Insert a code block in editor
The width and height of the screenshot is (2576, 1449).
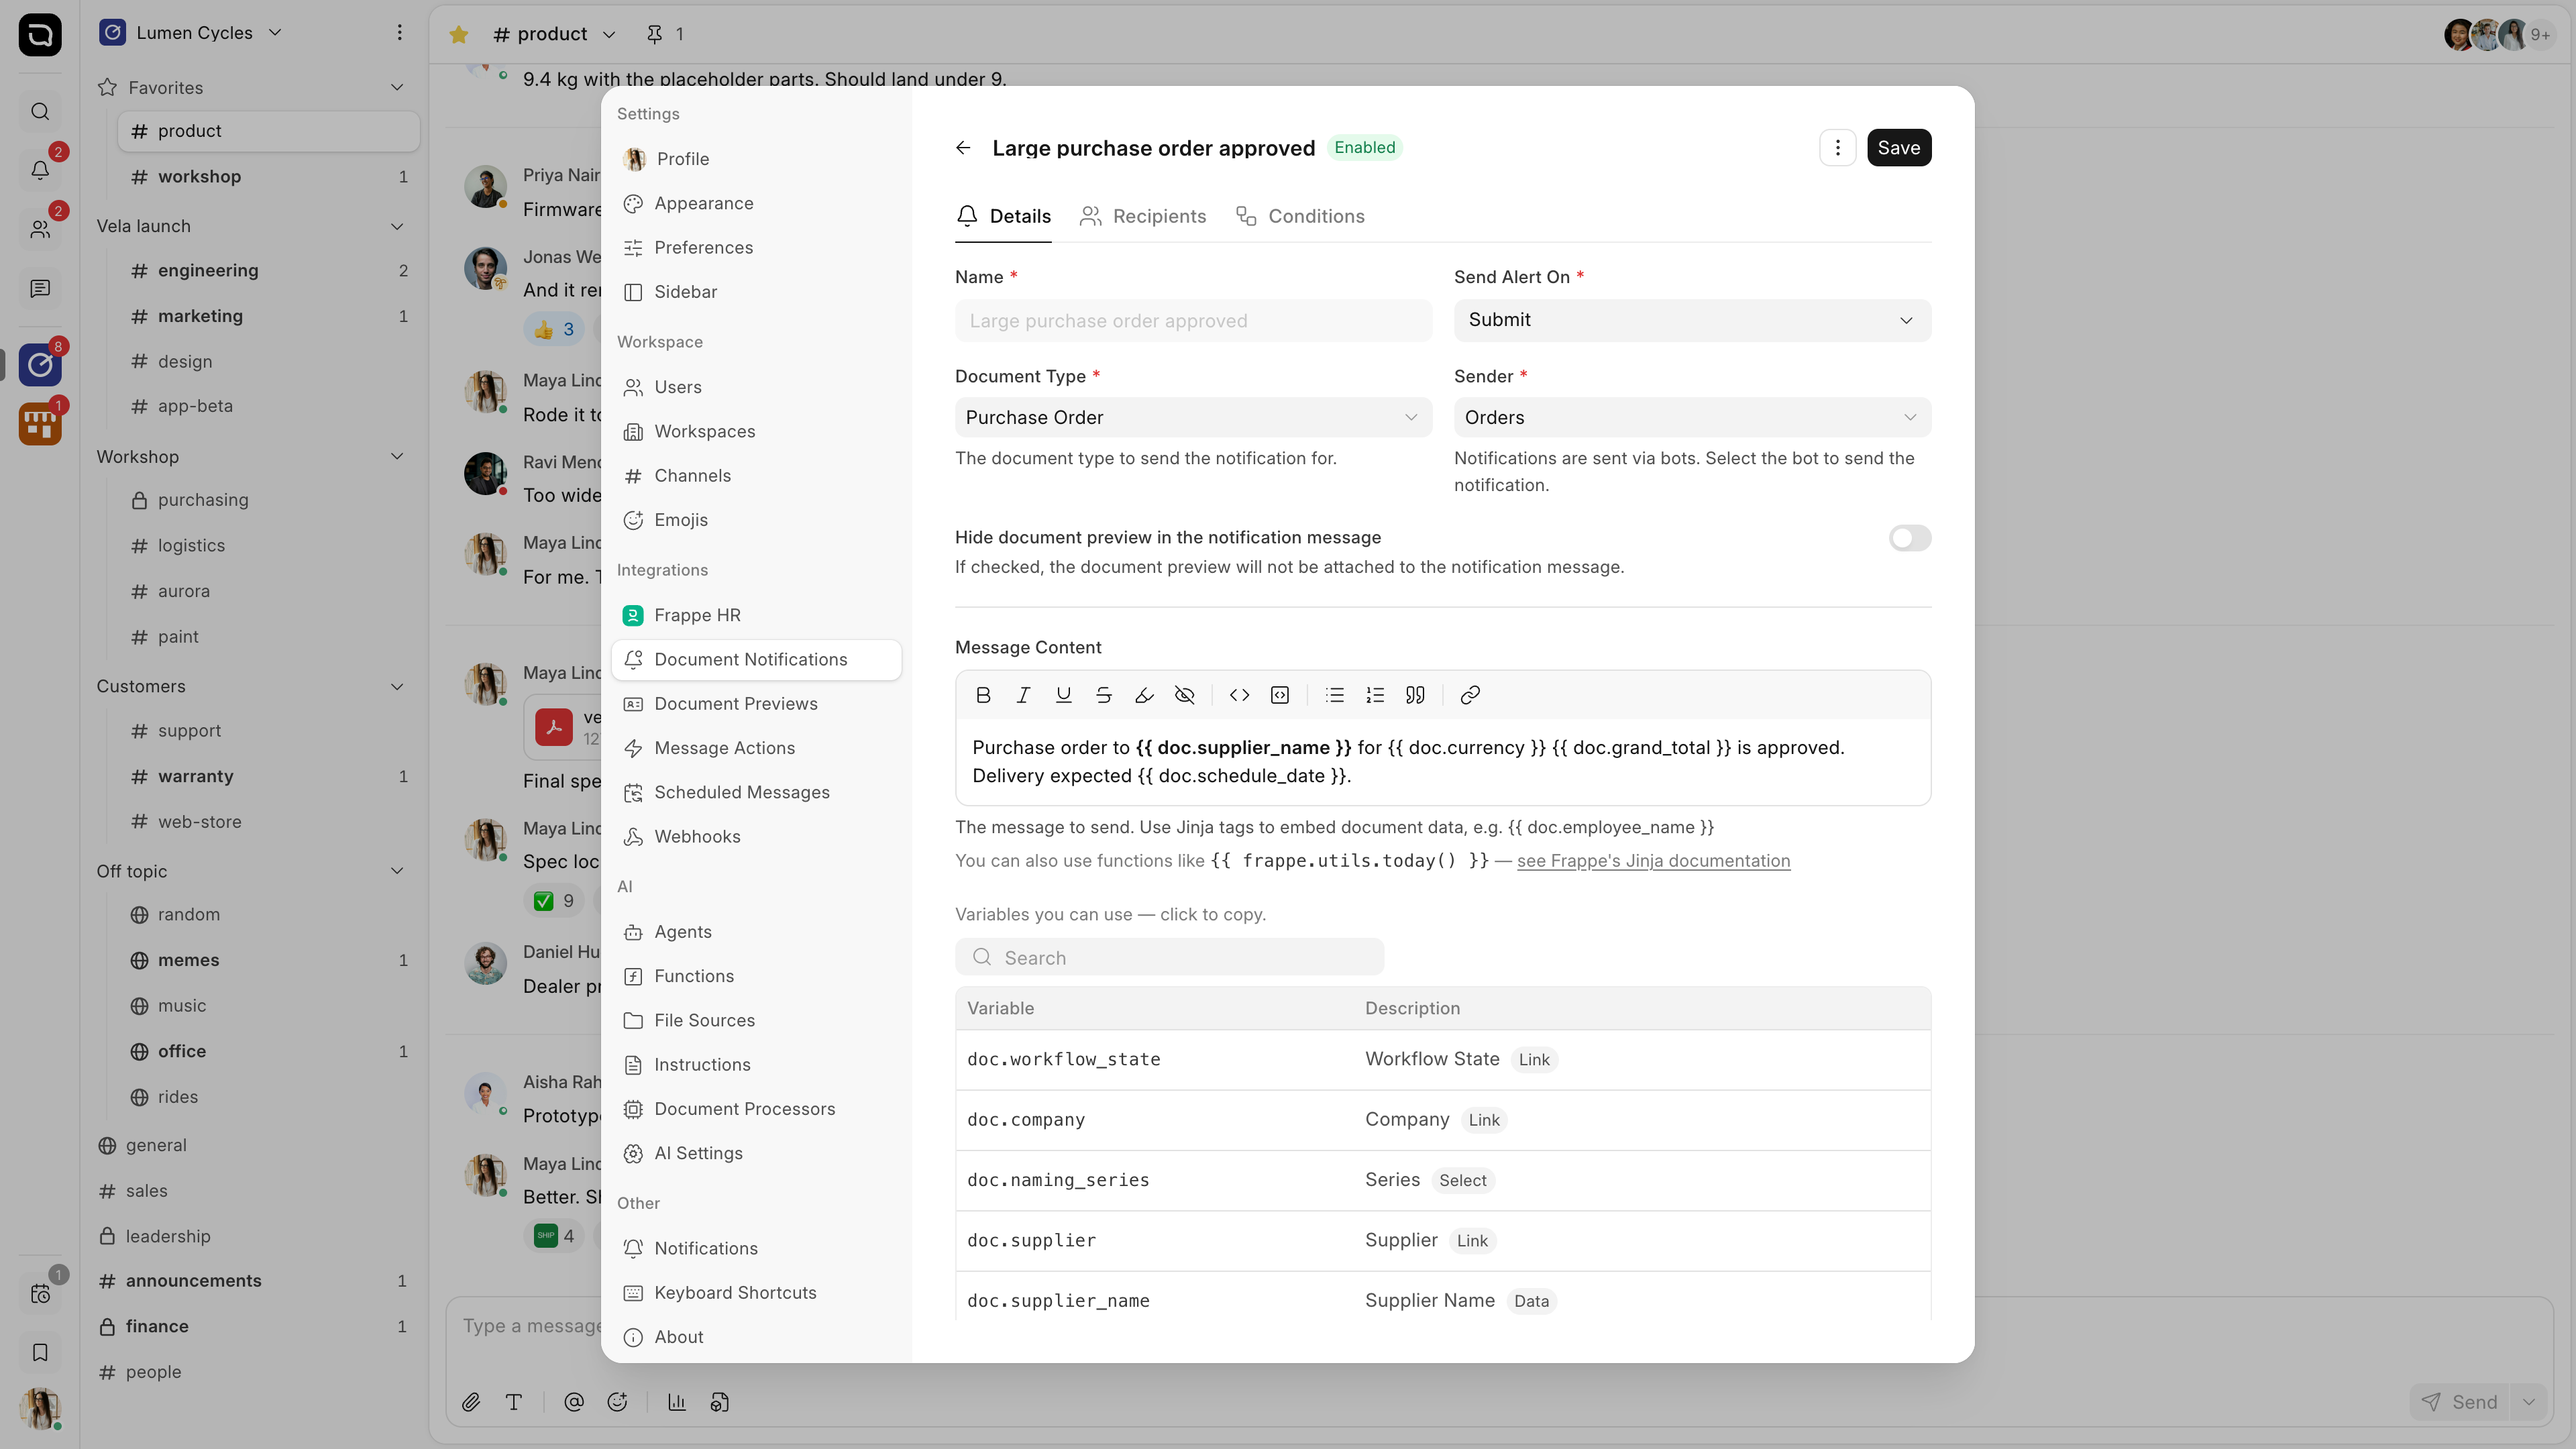pyautogui.click(x=1280, y=695)
